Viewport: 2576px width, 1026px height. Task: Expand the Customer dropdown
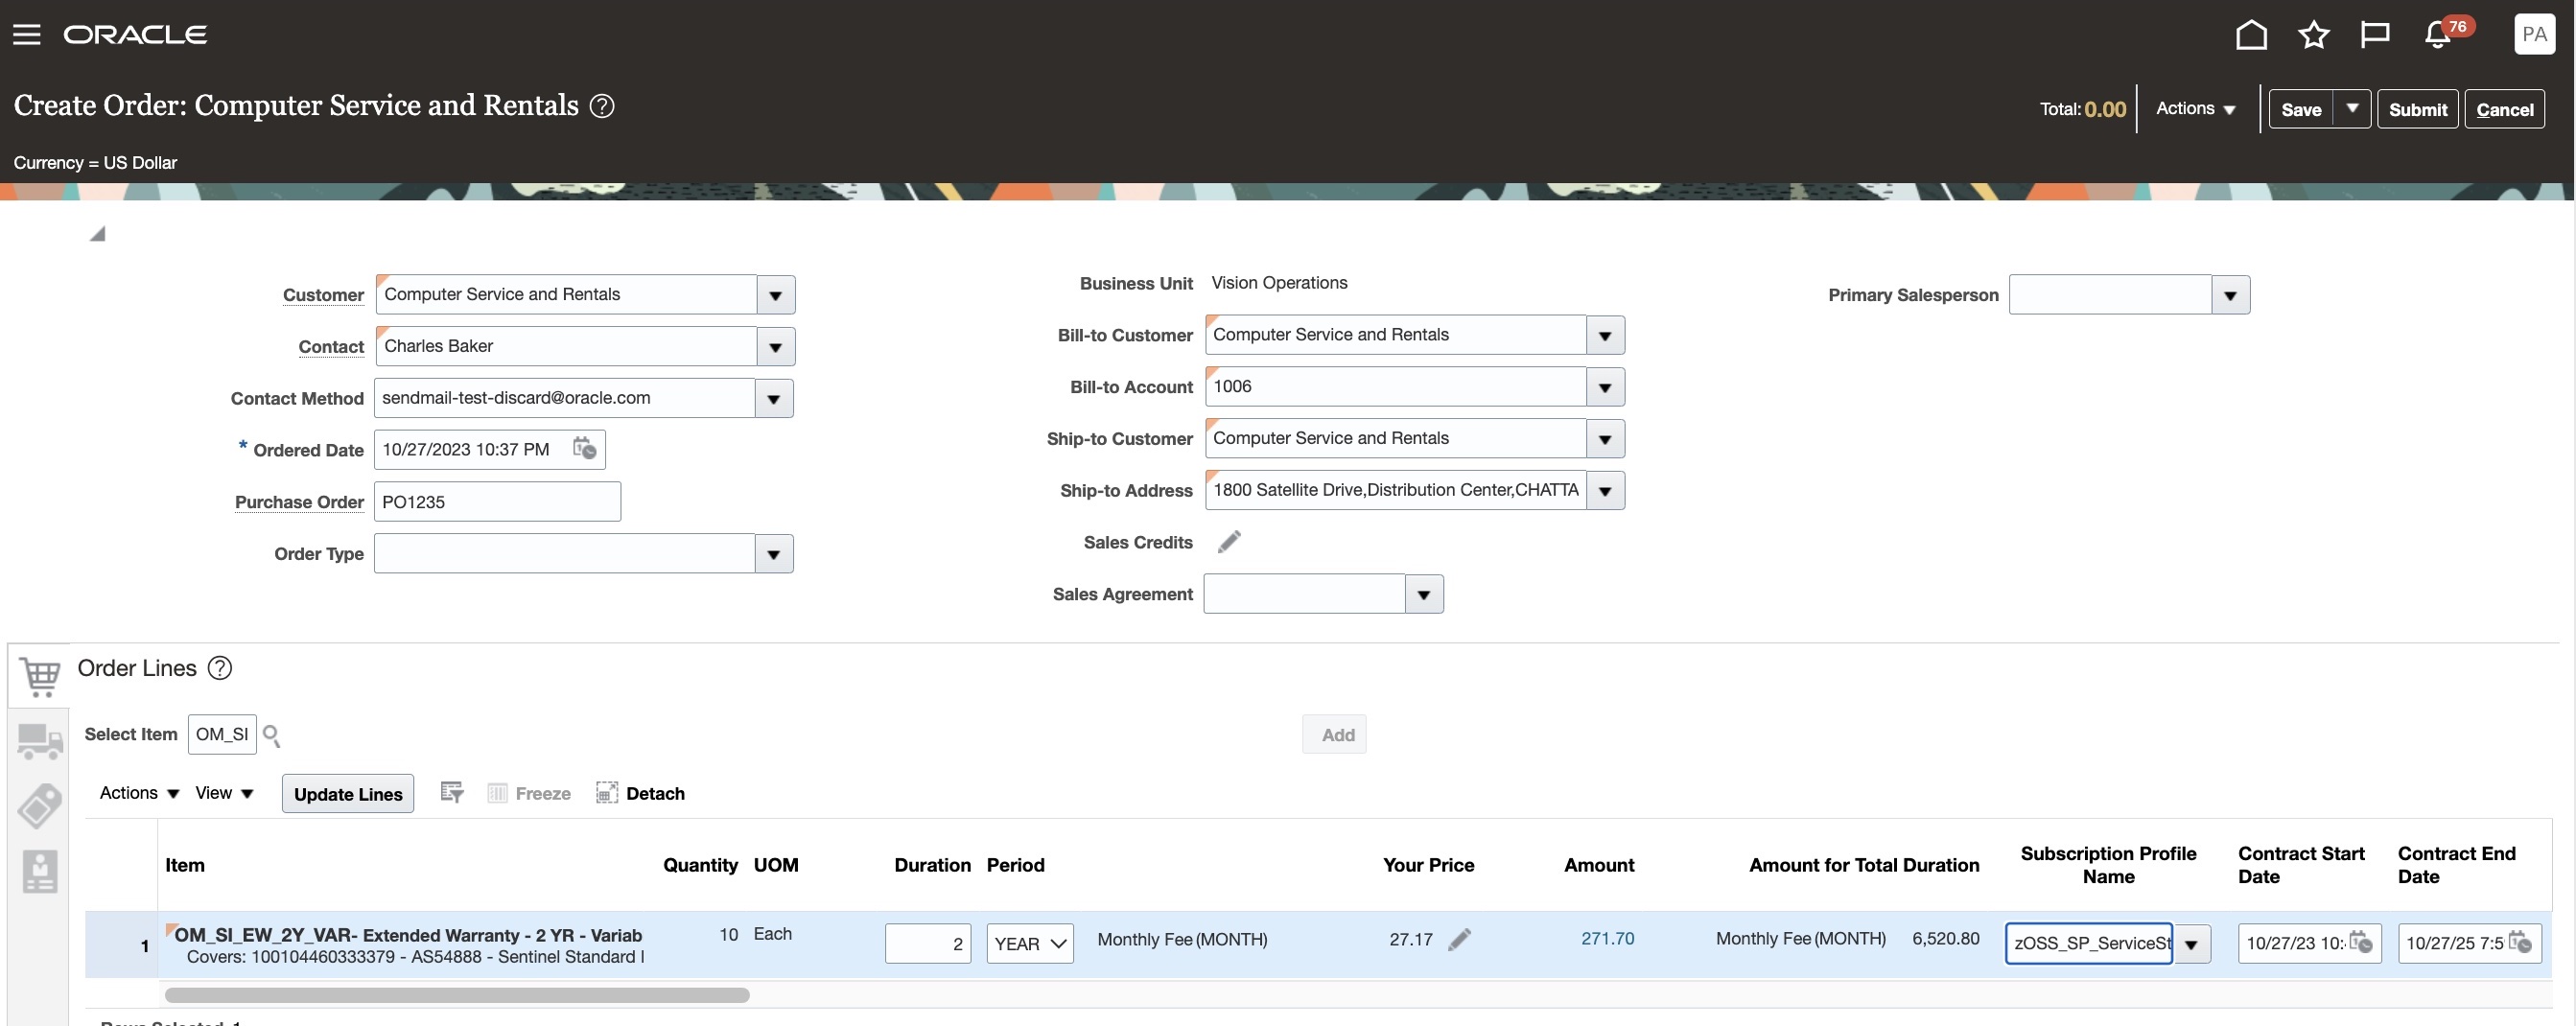point(776,295)
